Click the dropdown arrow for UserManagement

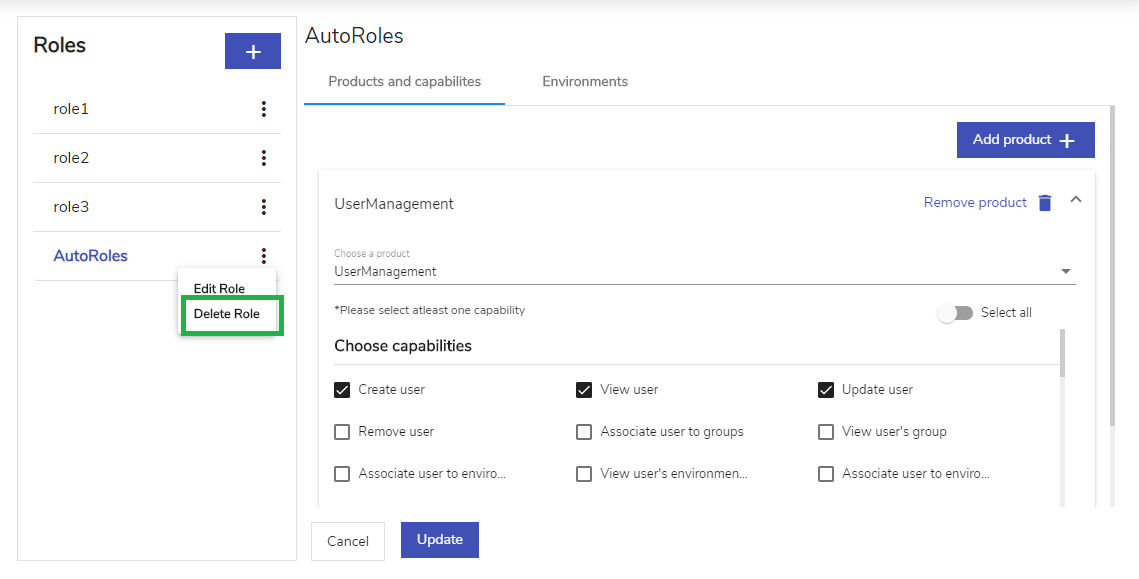coord(1066,272)
